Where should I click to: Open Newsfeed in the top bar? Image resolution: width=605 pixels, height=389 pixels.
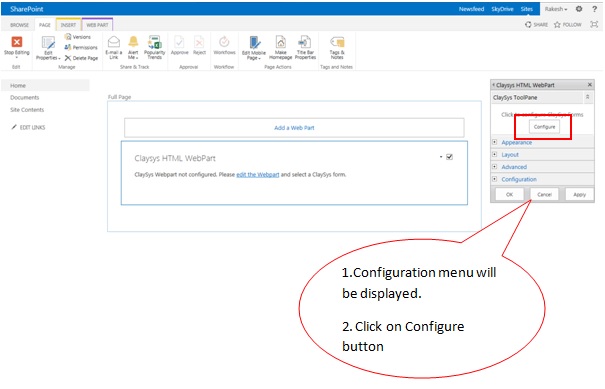[471, 9]
